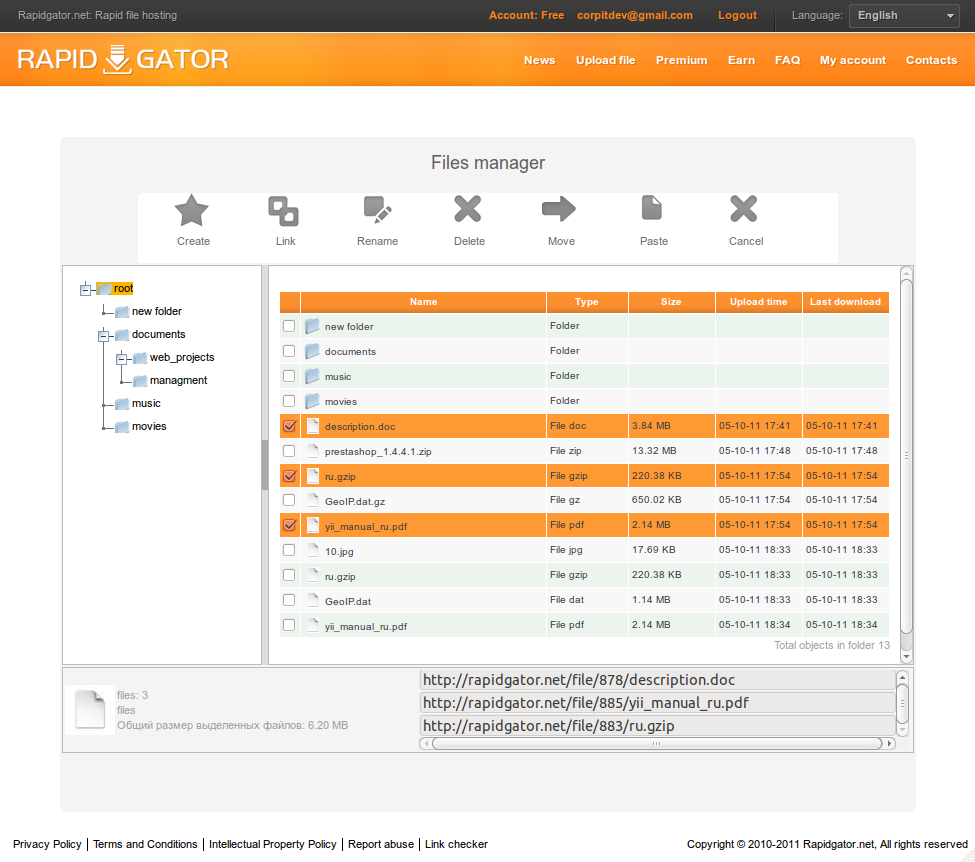This screenshot has height=862, width=975.
Task: Click the new folder icon in tree
Action: (122, 312)
